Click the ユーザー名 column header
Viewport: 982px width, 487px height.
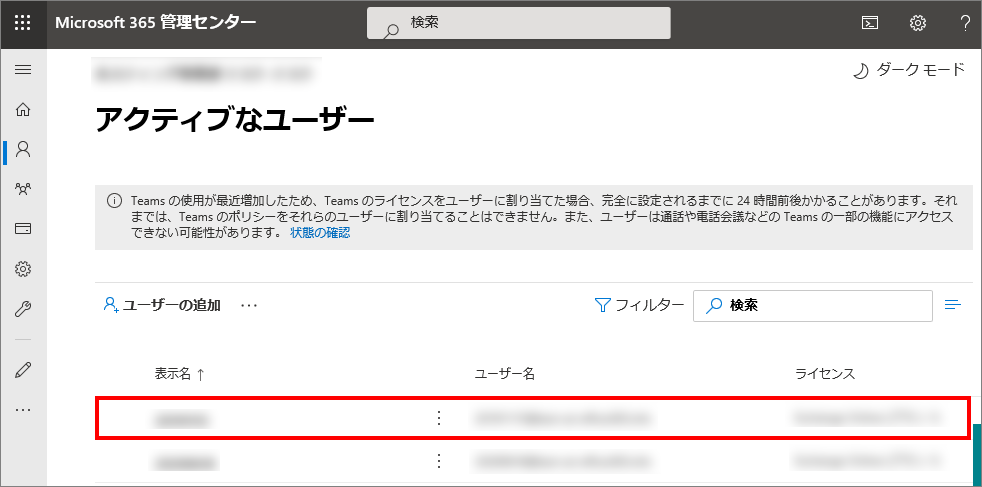(504, 374)
